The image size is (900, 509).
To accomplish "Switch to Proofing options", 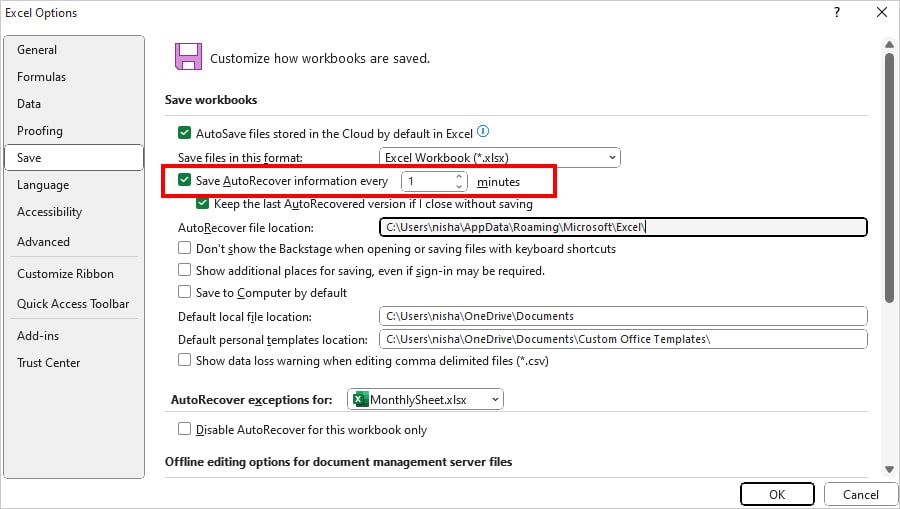I will coord(73,131).
